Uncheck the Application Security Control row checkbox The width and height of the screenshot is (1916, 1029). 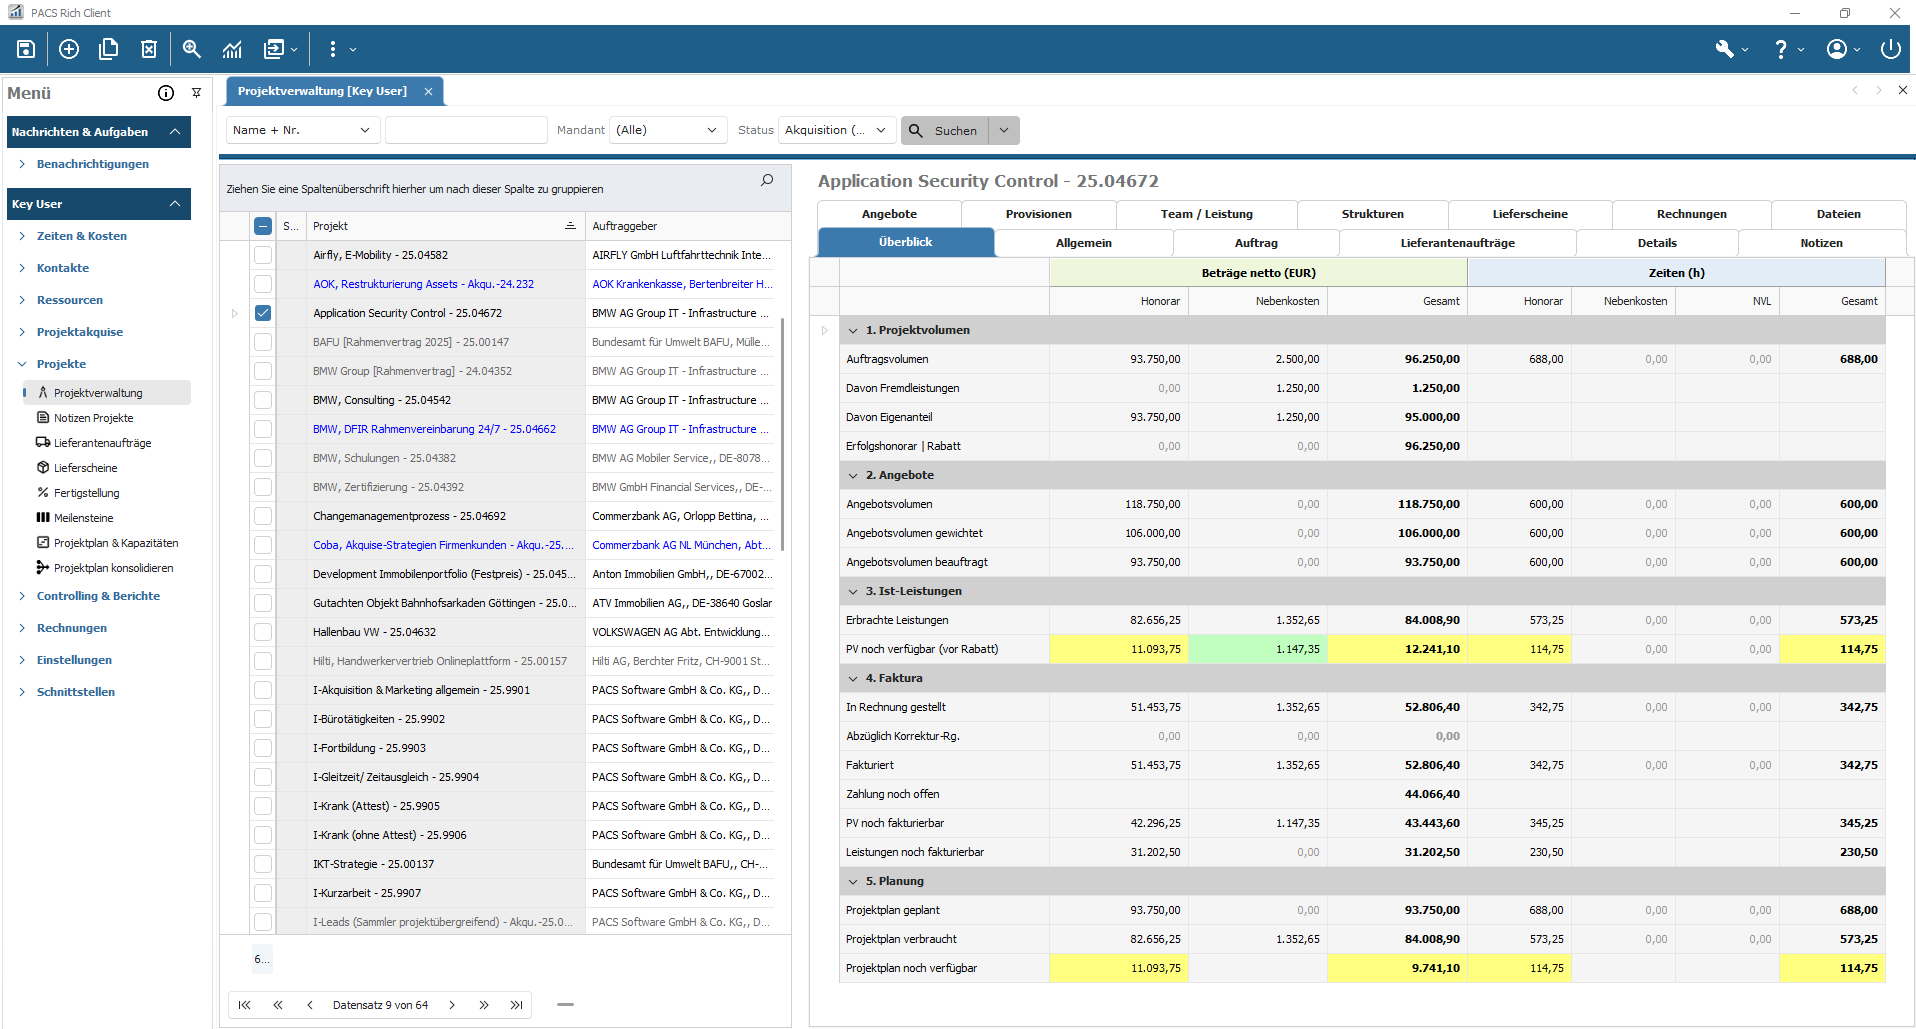(263, 313)
